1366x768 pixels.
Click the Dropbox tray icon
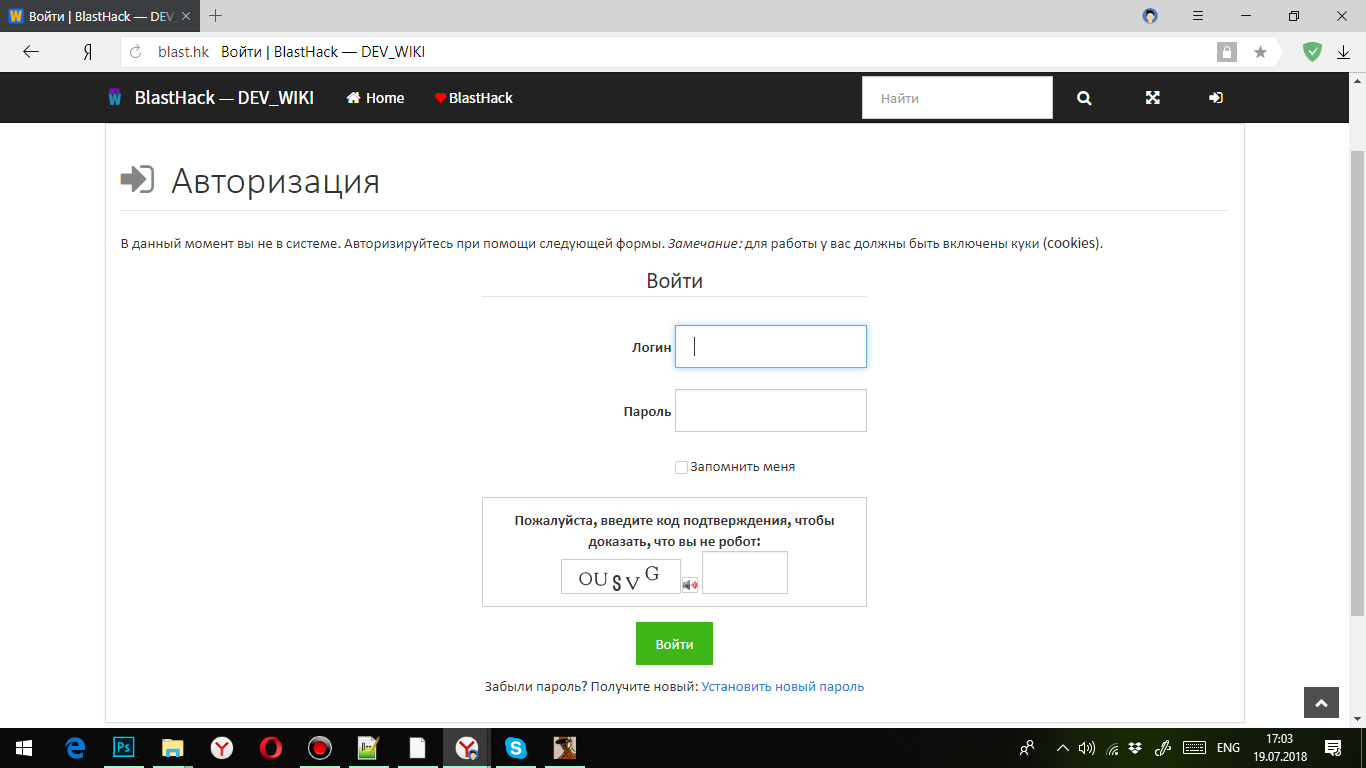point(1135,748)
